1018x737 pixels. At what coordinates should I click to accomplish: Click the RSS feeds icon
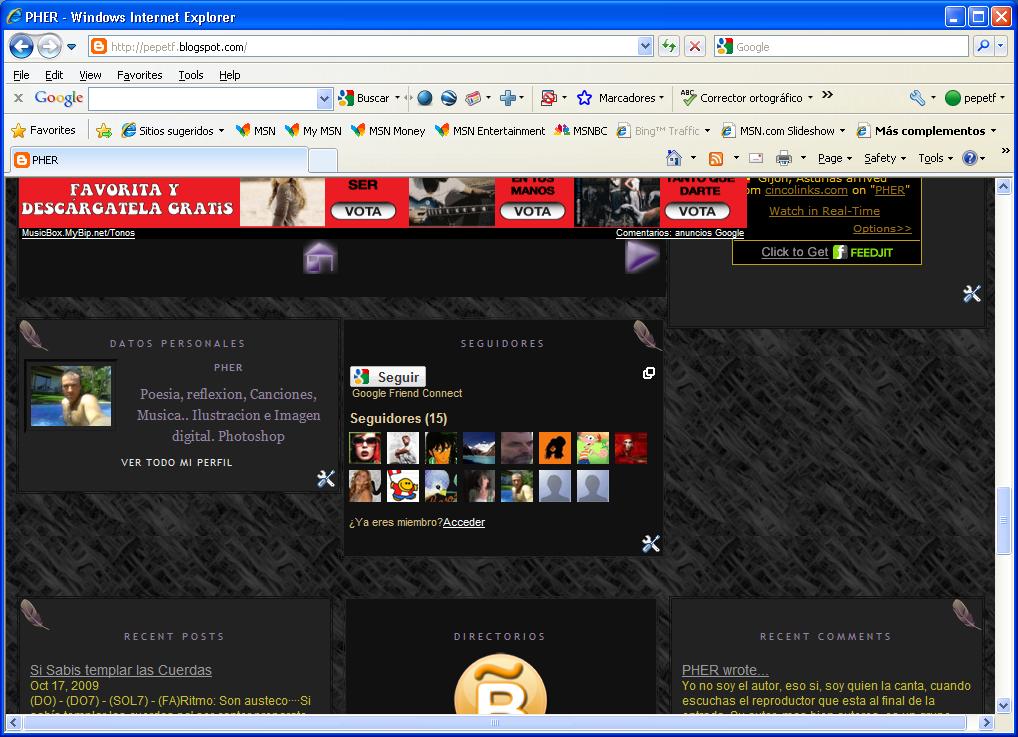[715, 158]
